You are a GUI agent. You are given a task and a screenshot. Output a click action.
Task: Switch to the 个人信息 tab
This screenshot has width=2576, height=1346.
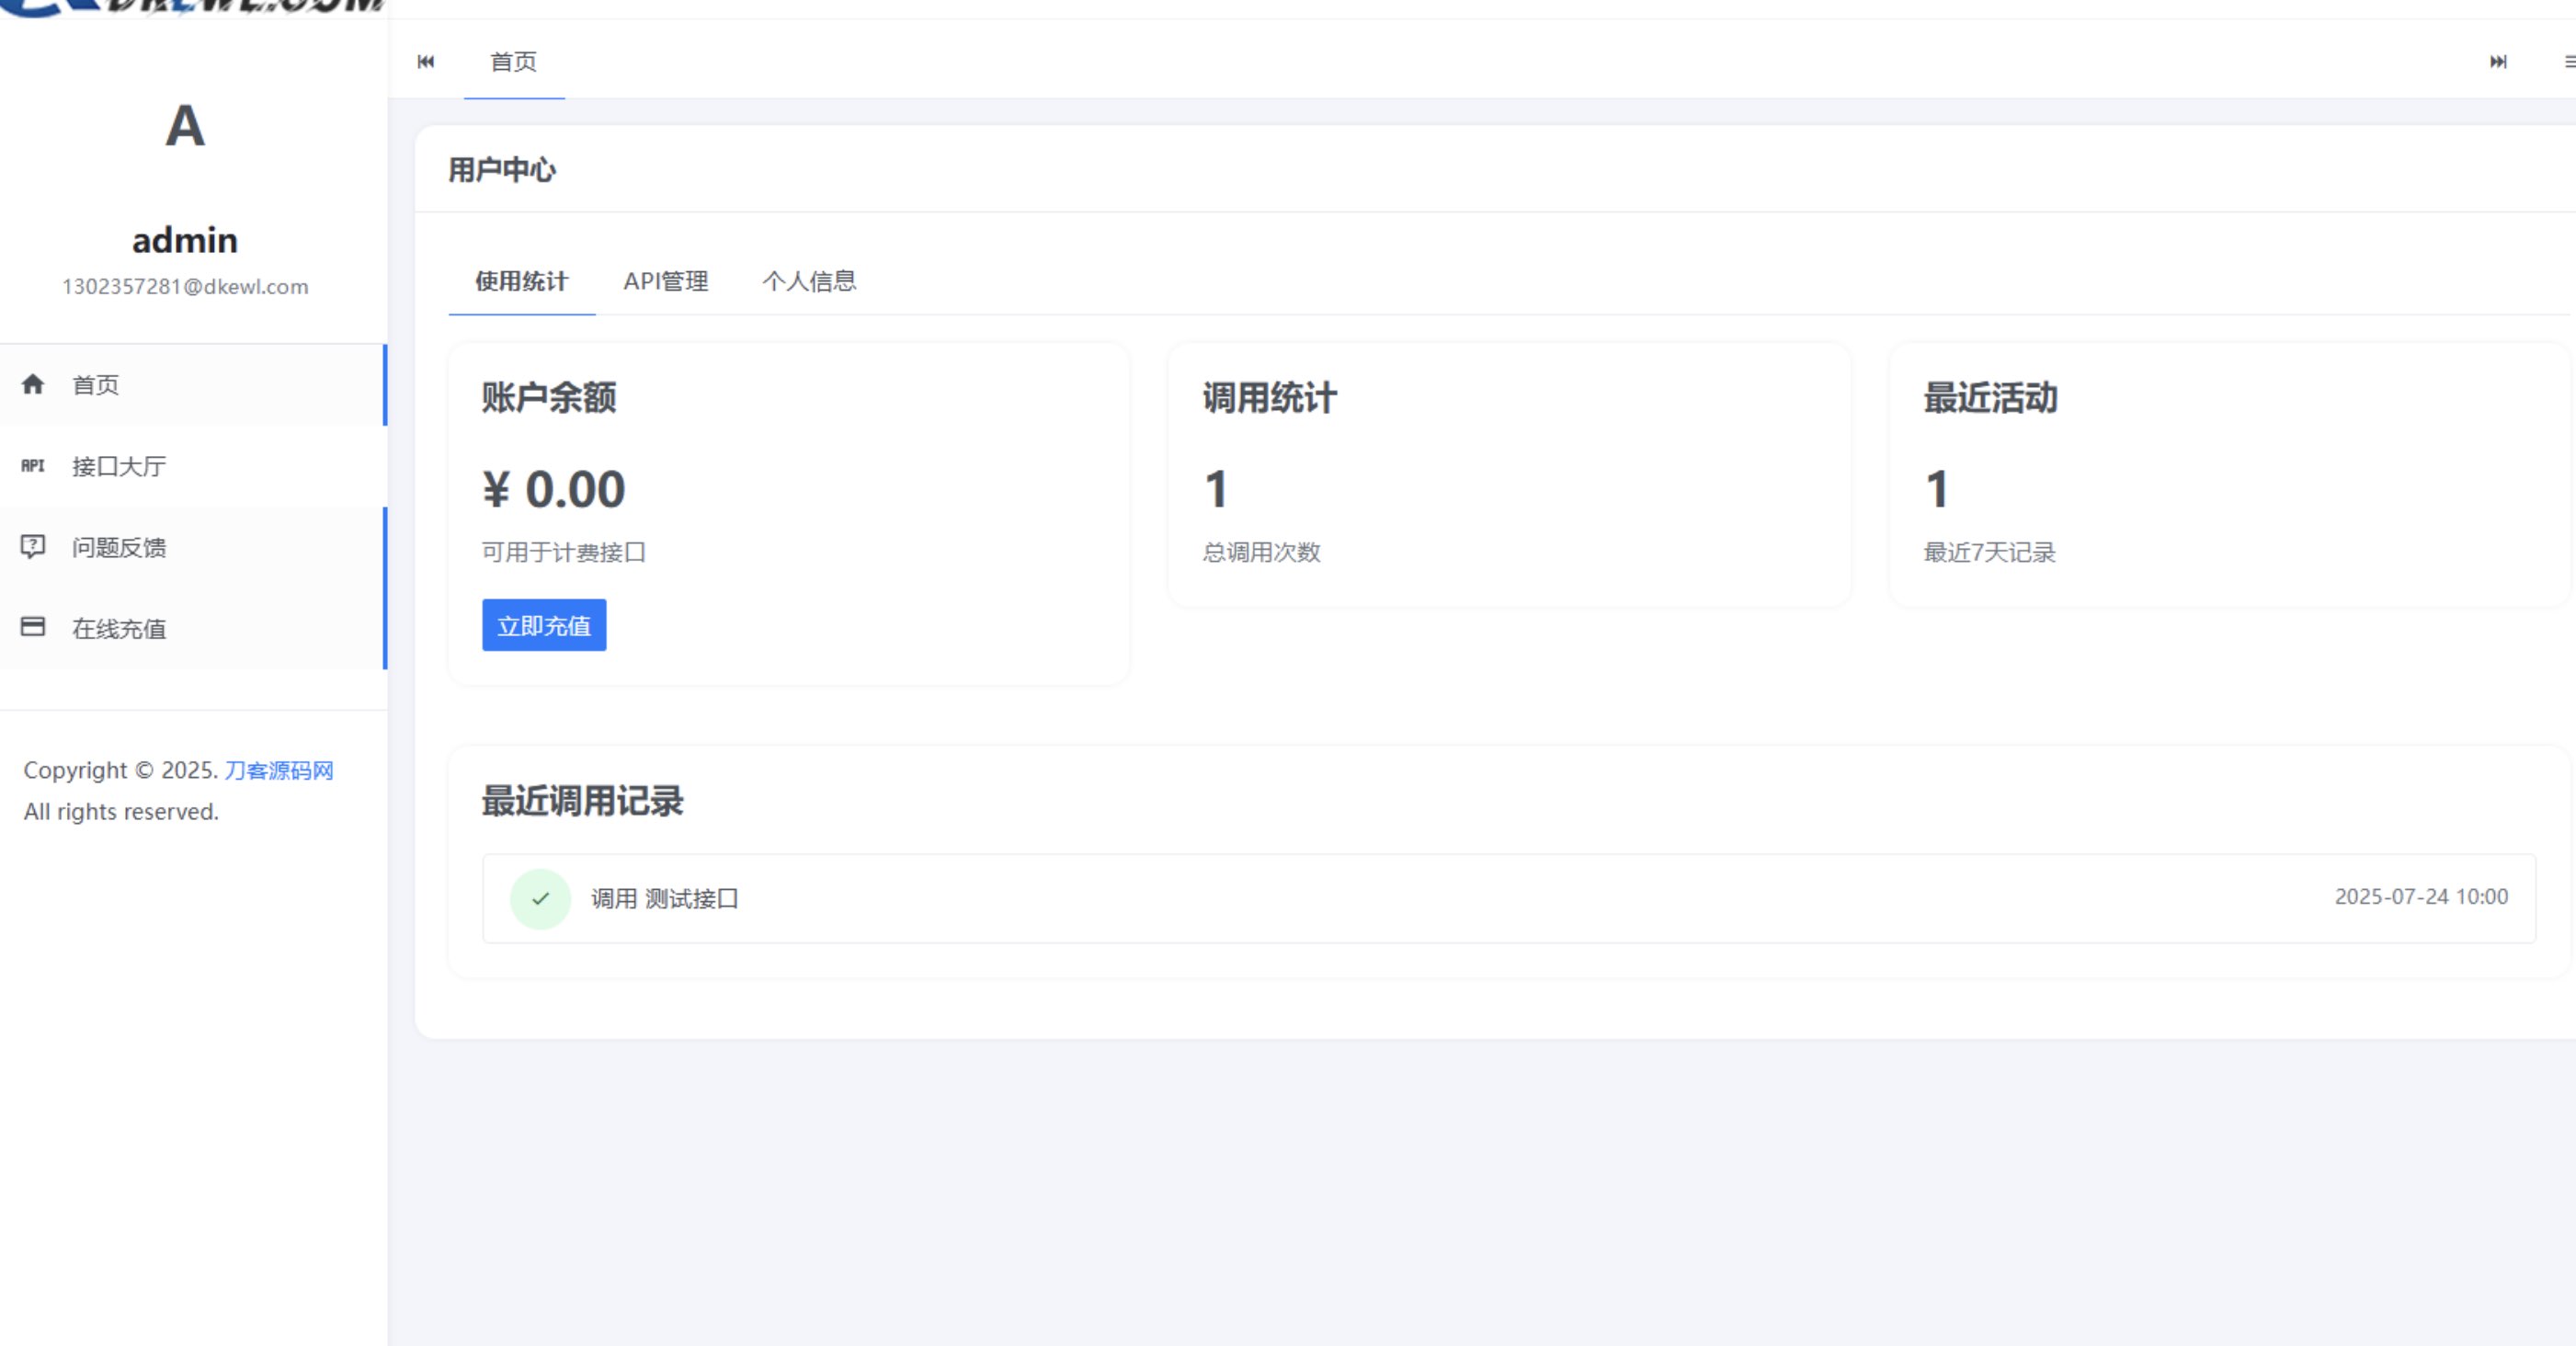coord(809,281)
